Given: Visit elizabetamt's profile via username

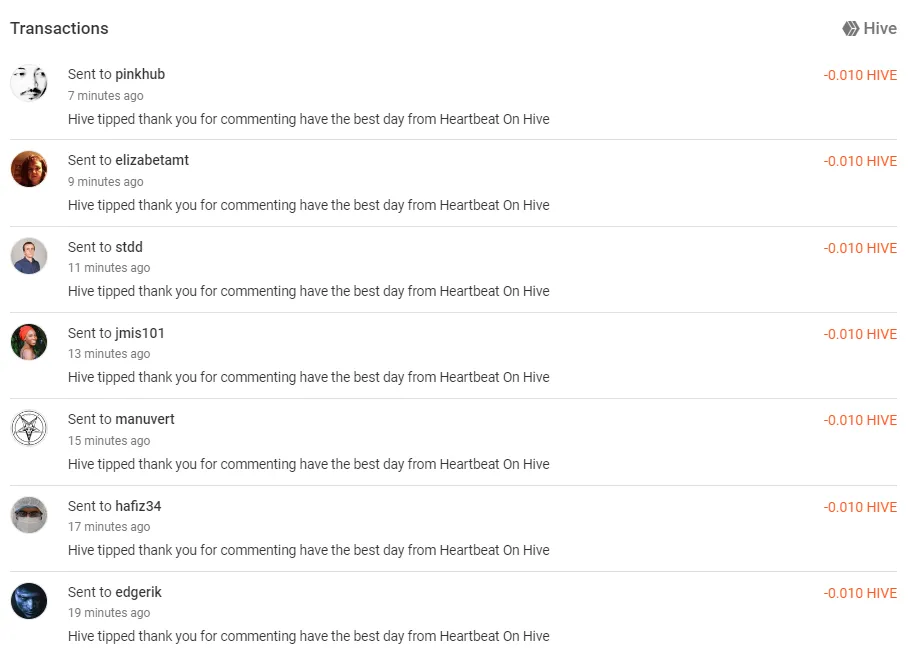Looking at the screenshot, I should (152, 160).
